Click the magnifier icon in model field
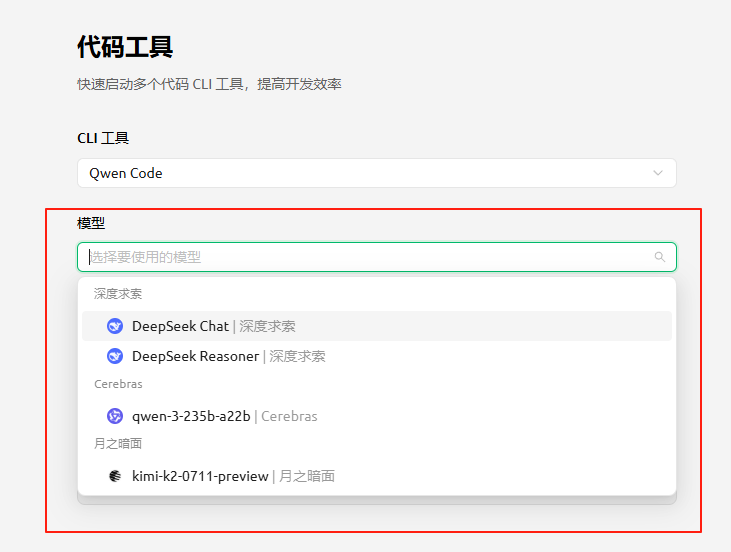Viewport: 731px width, 552px height. [x=660, y=257]
